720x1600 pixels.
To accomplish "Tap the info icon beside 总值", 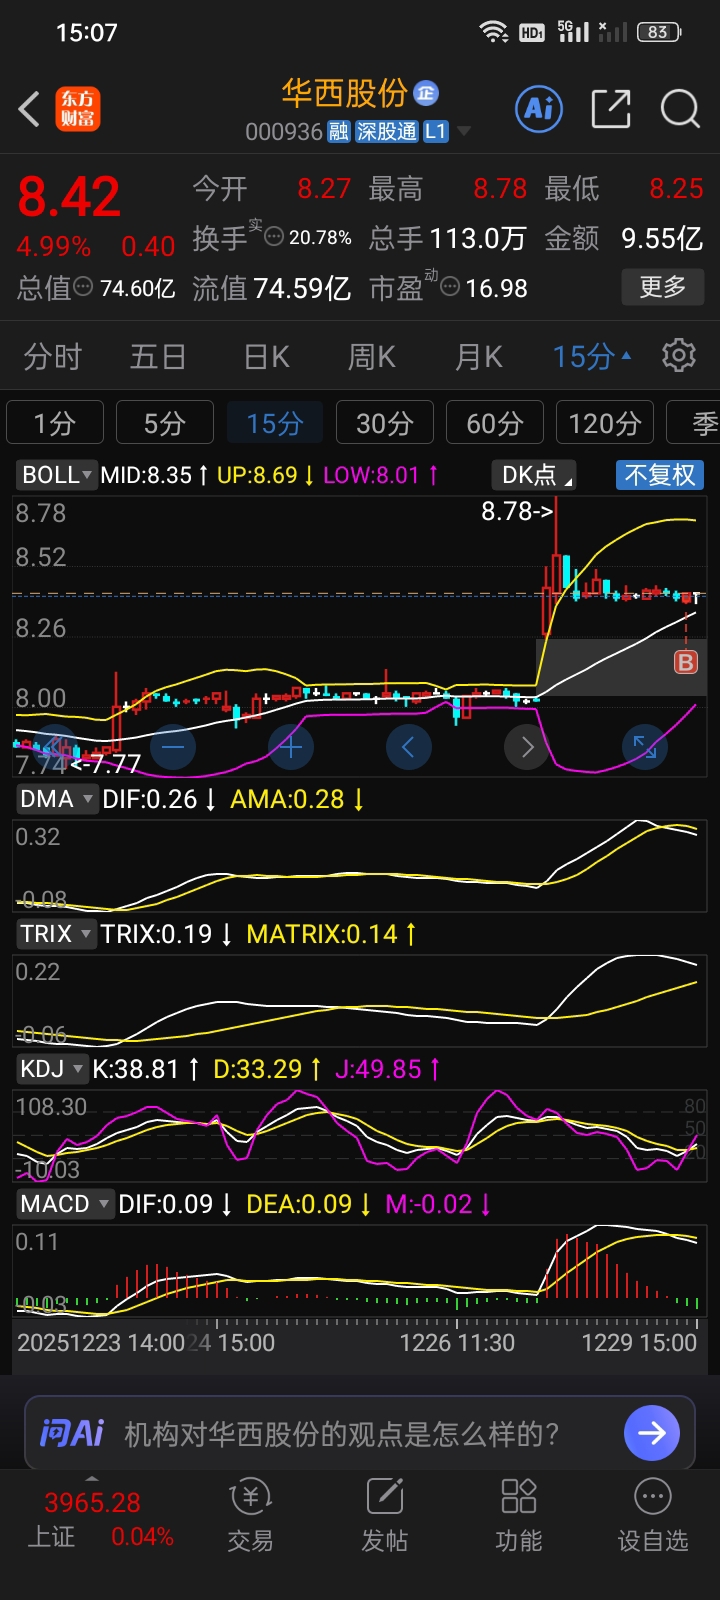I will pos(84,288).
